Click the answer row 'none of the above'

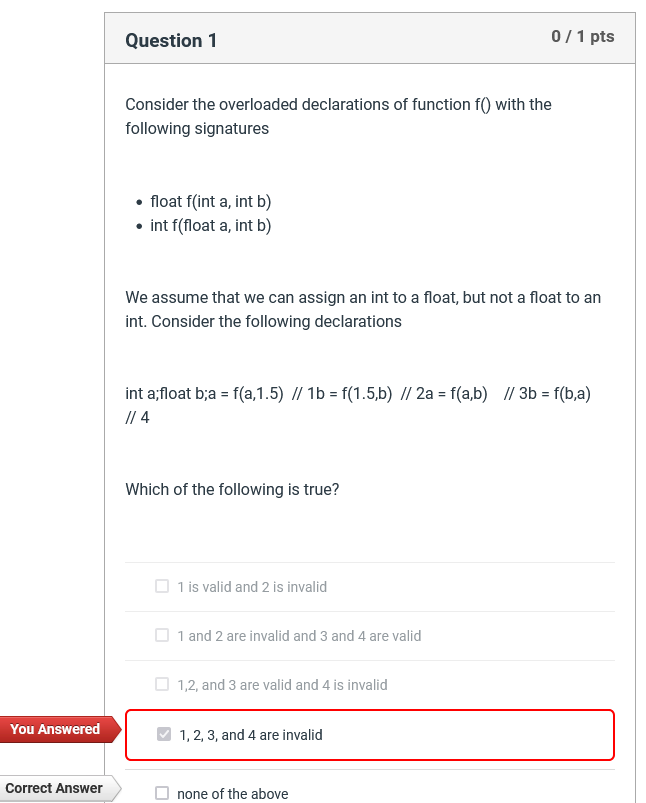click(234, 793)
